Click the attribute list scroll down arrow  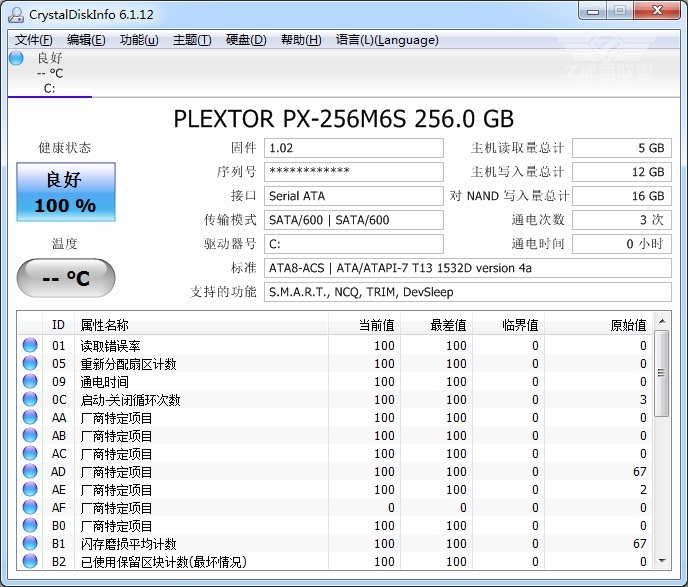662,561
